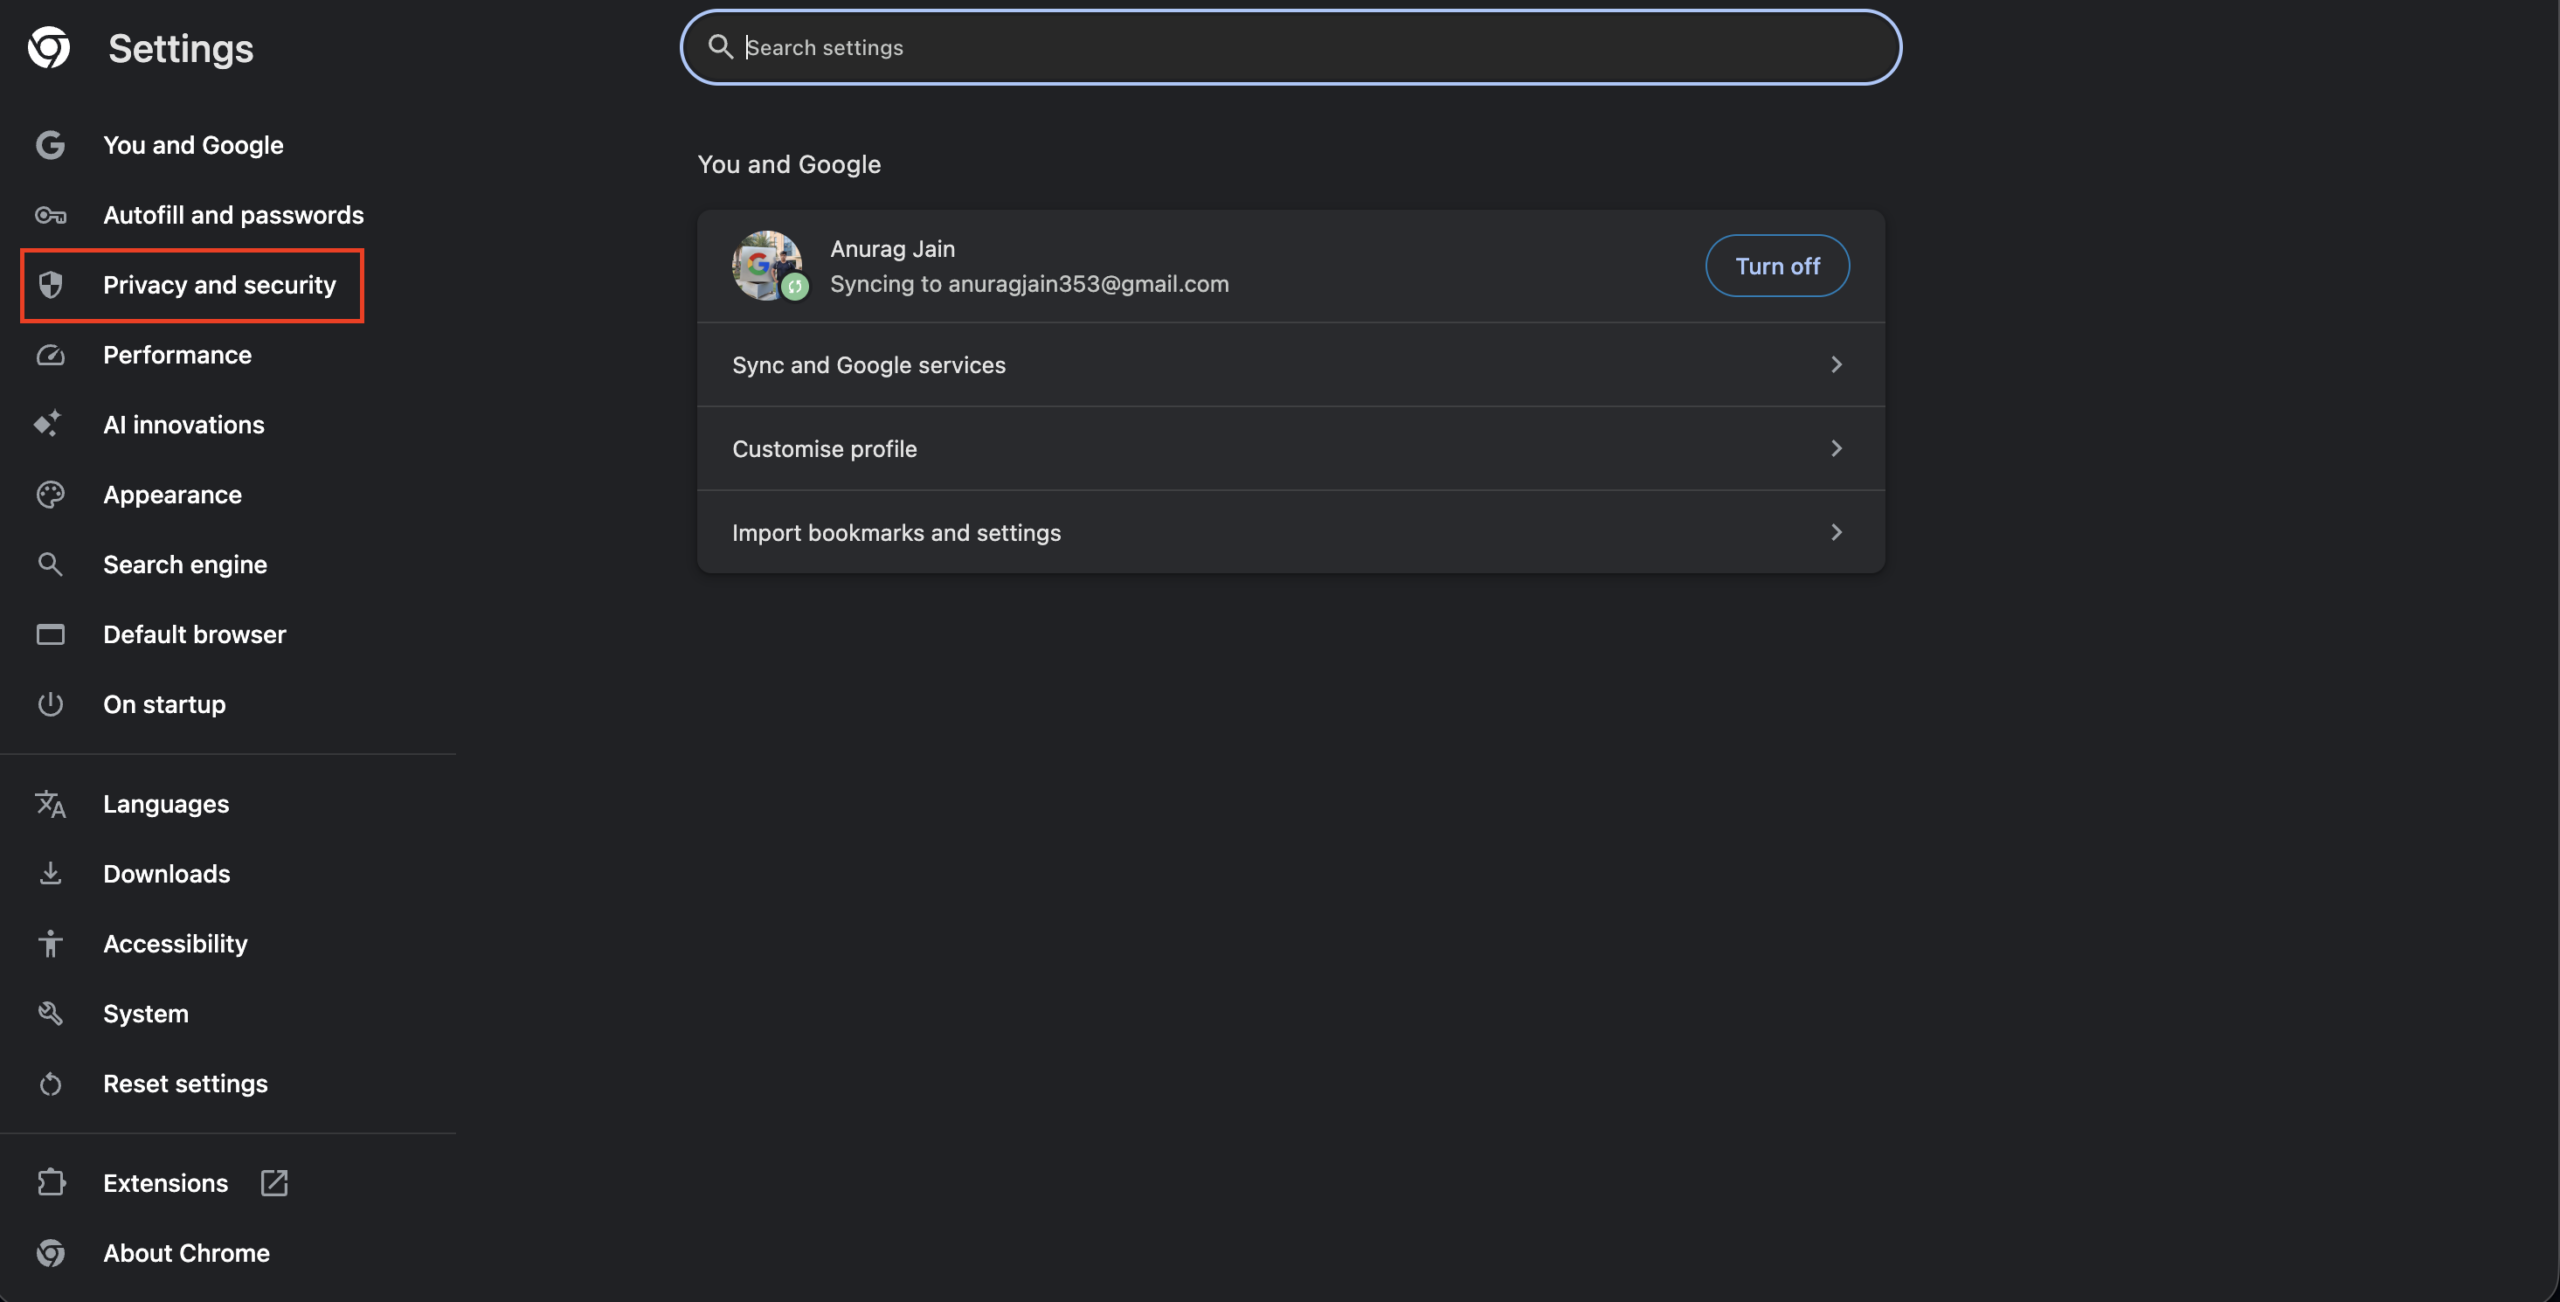Click the Search settings input field
Viewport: 2560px width, 1302px height.
pyautogui.click(x=1290, y=47)
